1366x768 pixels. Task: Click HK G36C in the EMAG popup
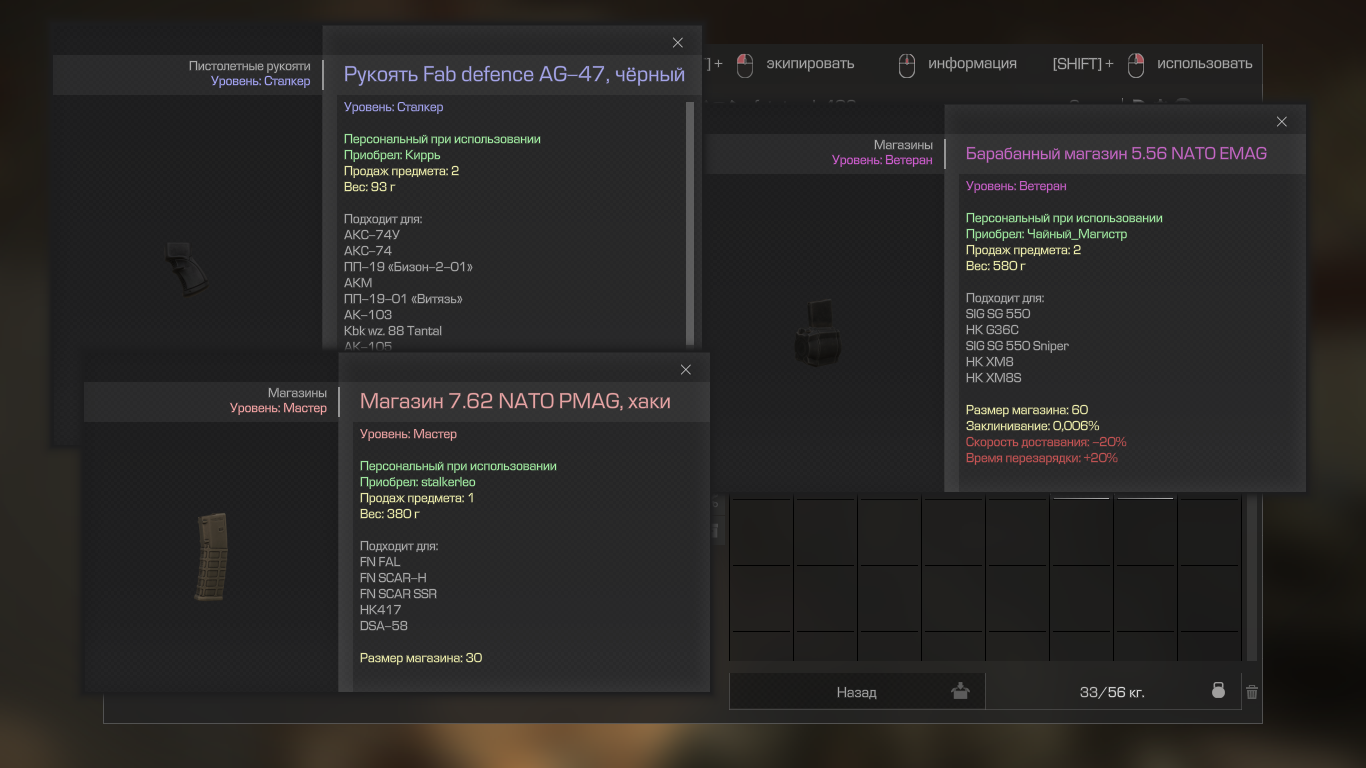coord(992,330)
